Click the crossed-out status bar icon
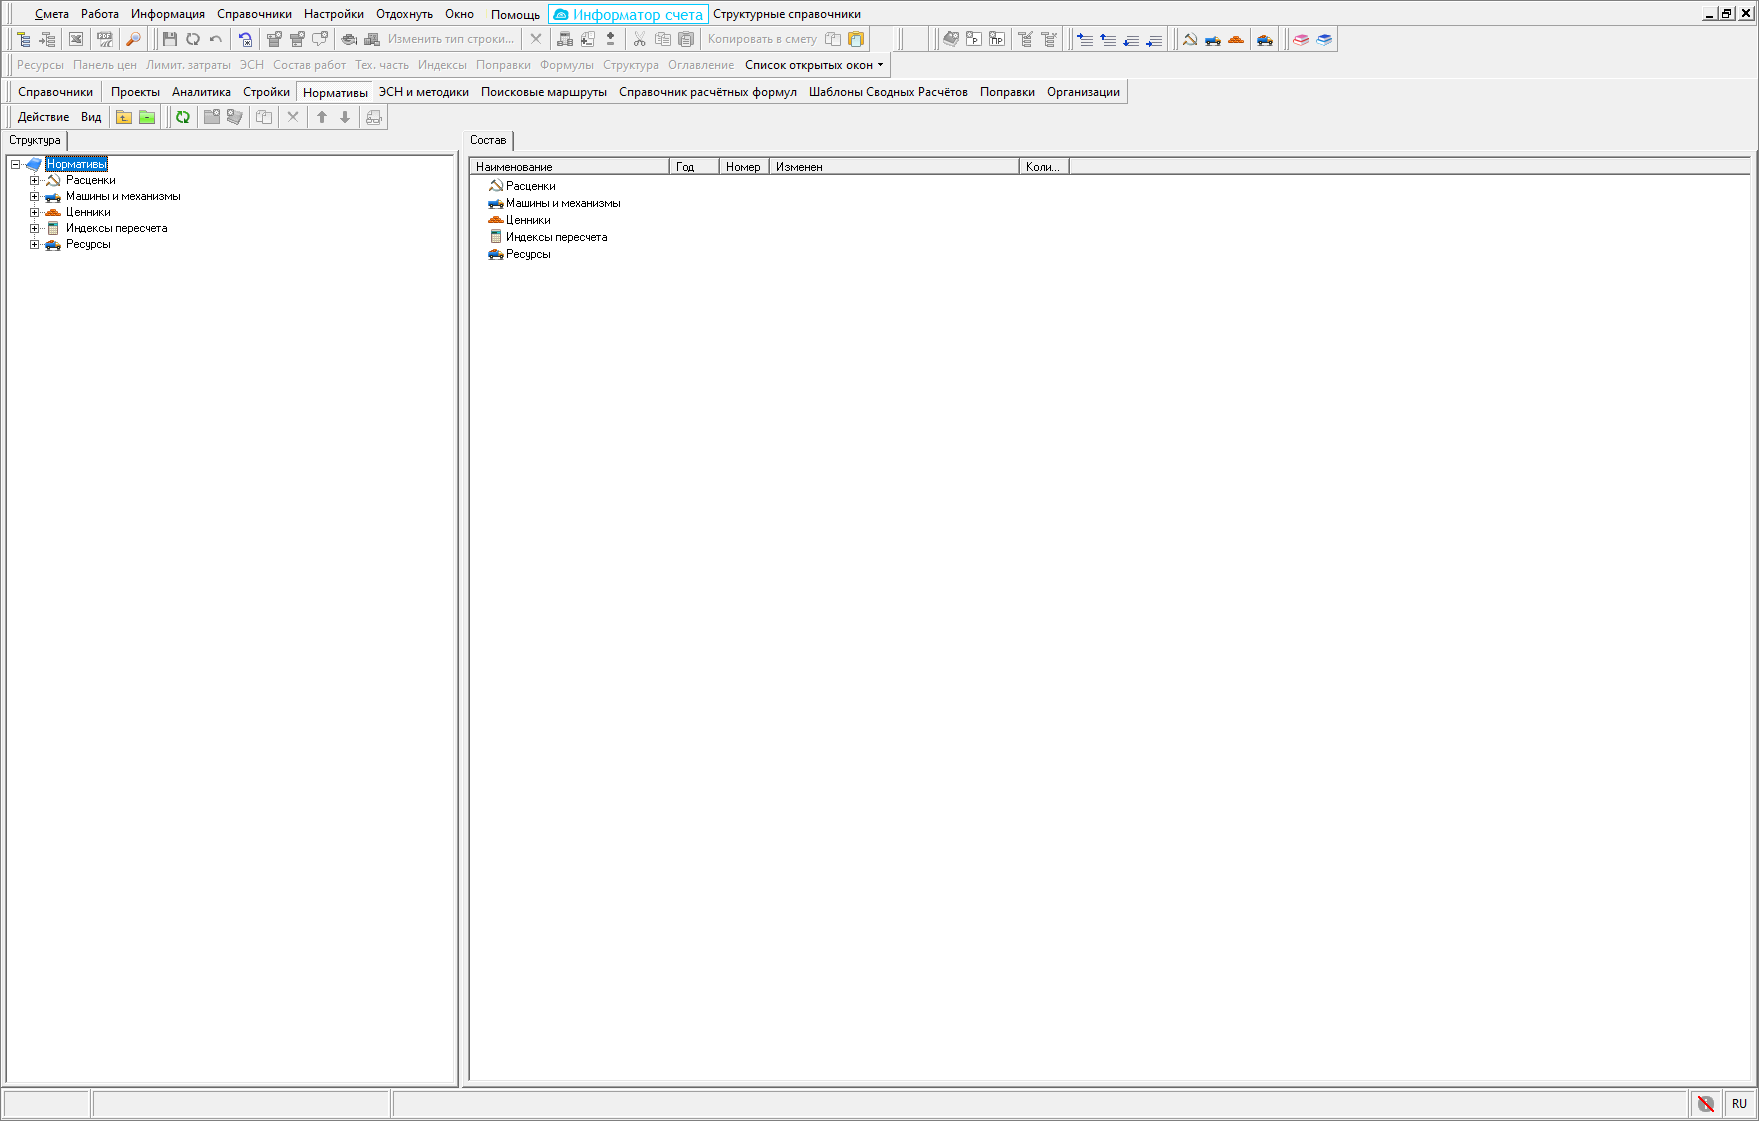Image resolution: width=1759 pixels, height=1121 pixels. 1706,1103
